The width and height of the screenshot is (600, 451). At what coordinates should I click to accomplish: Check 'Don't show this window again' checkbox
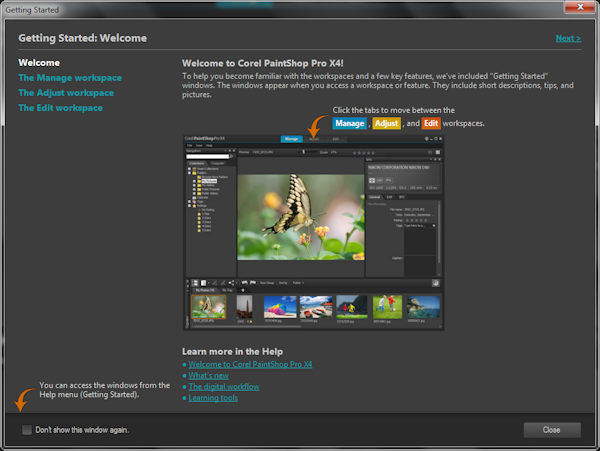(27, 430)
